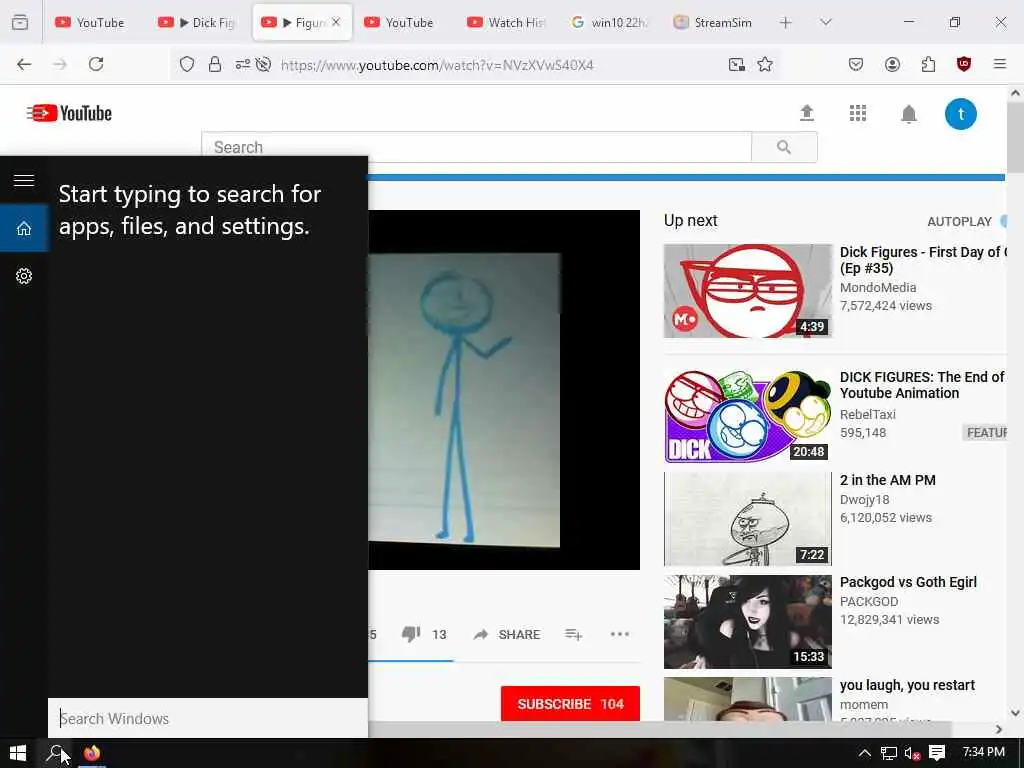Viewport: 1024px width, 768px height.
Task: Click the scroll down arrow on scrollbar
Action: (x=1015, y=712)
